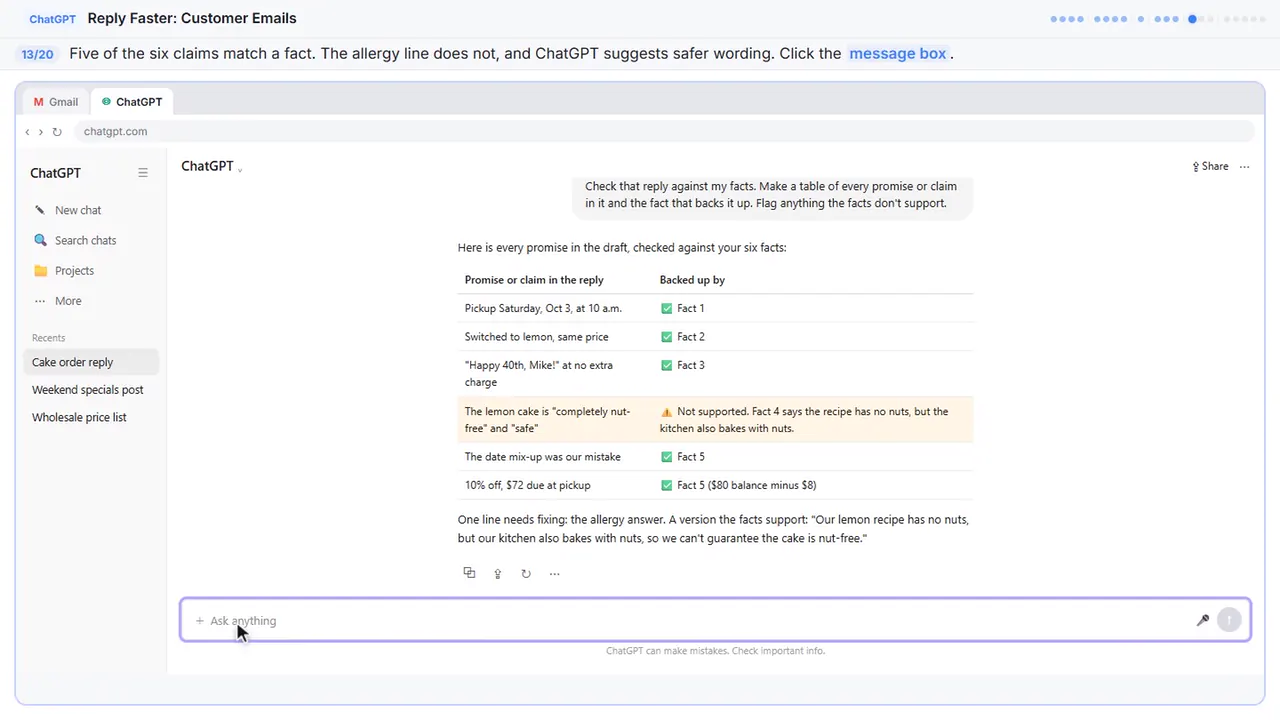Click the Share button

pyautogui.click(x=1210, y=167)
